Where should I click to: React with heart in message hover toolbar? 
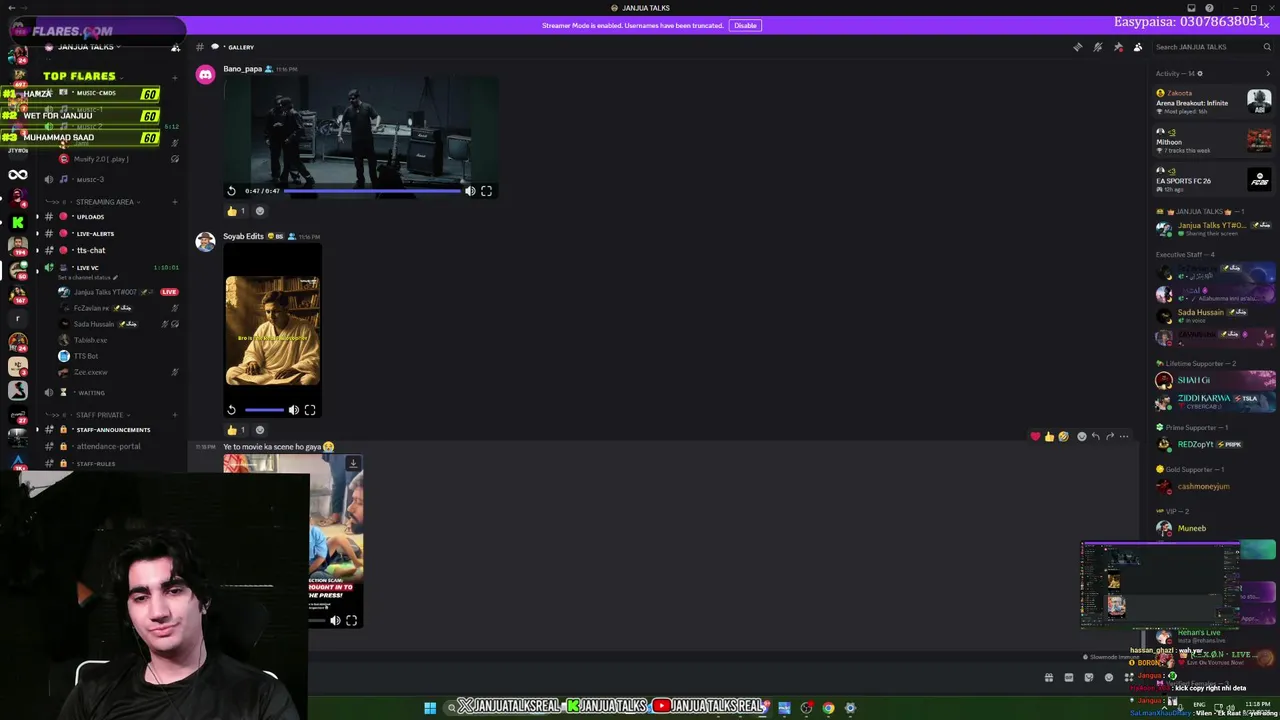(1035, 437)
